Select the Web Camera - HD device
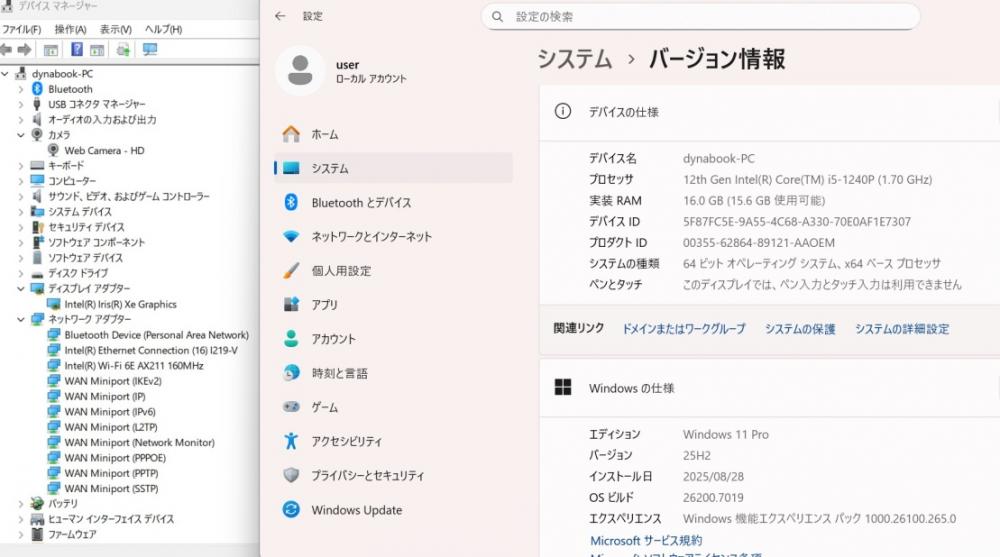This screenshot has width=1000, height=557. (x=104, y=151)
